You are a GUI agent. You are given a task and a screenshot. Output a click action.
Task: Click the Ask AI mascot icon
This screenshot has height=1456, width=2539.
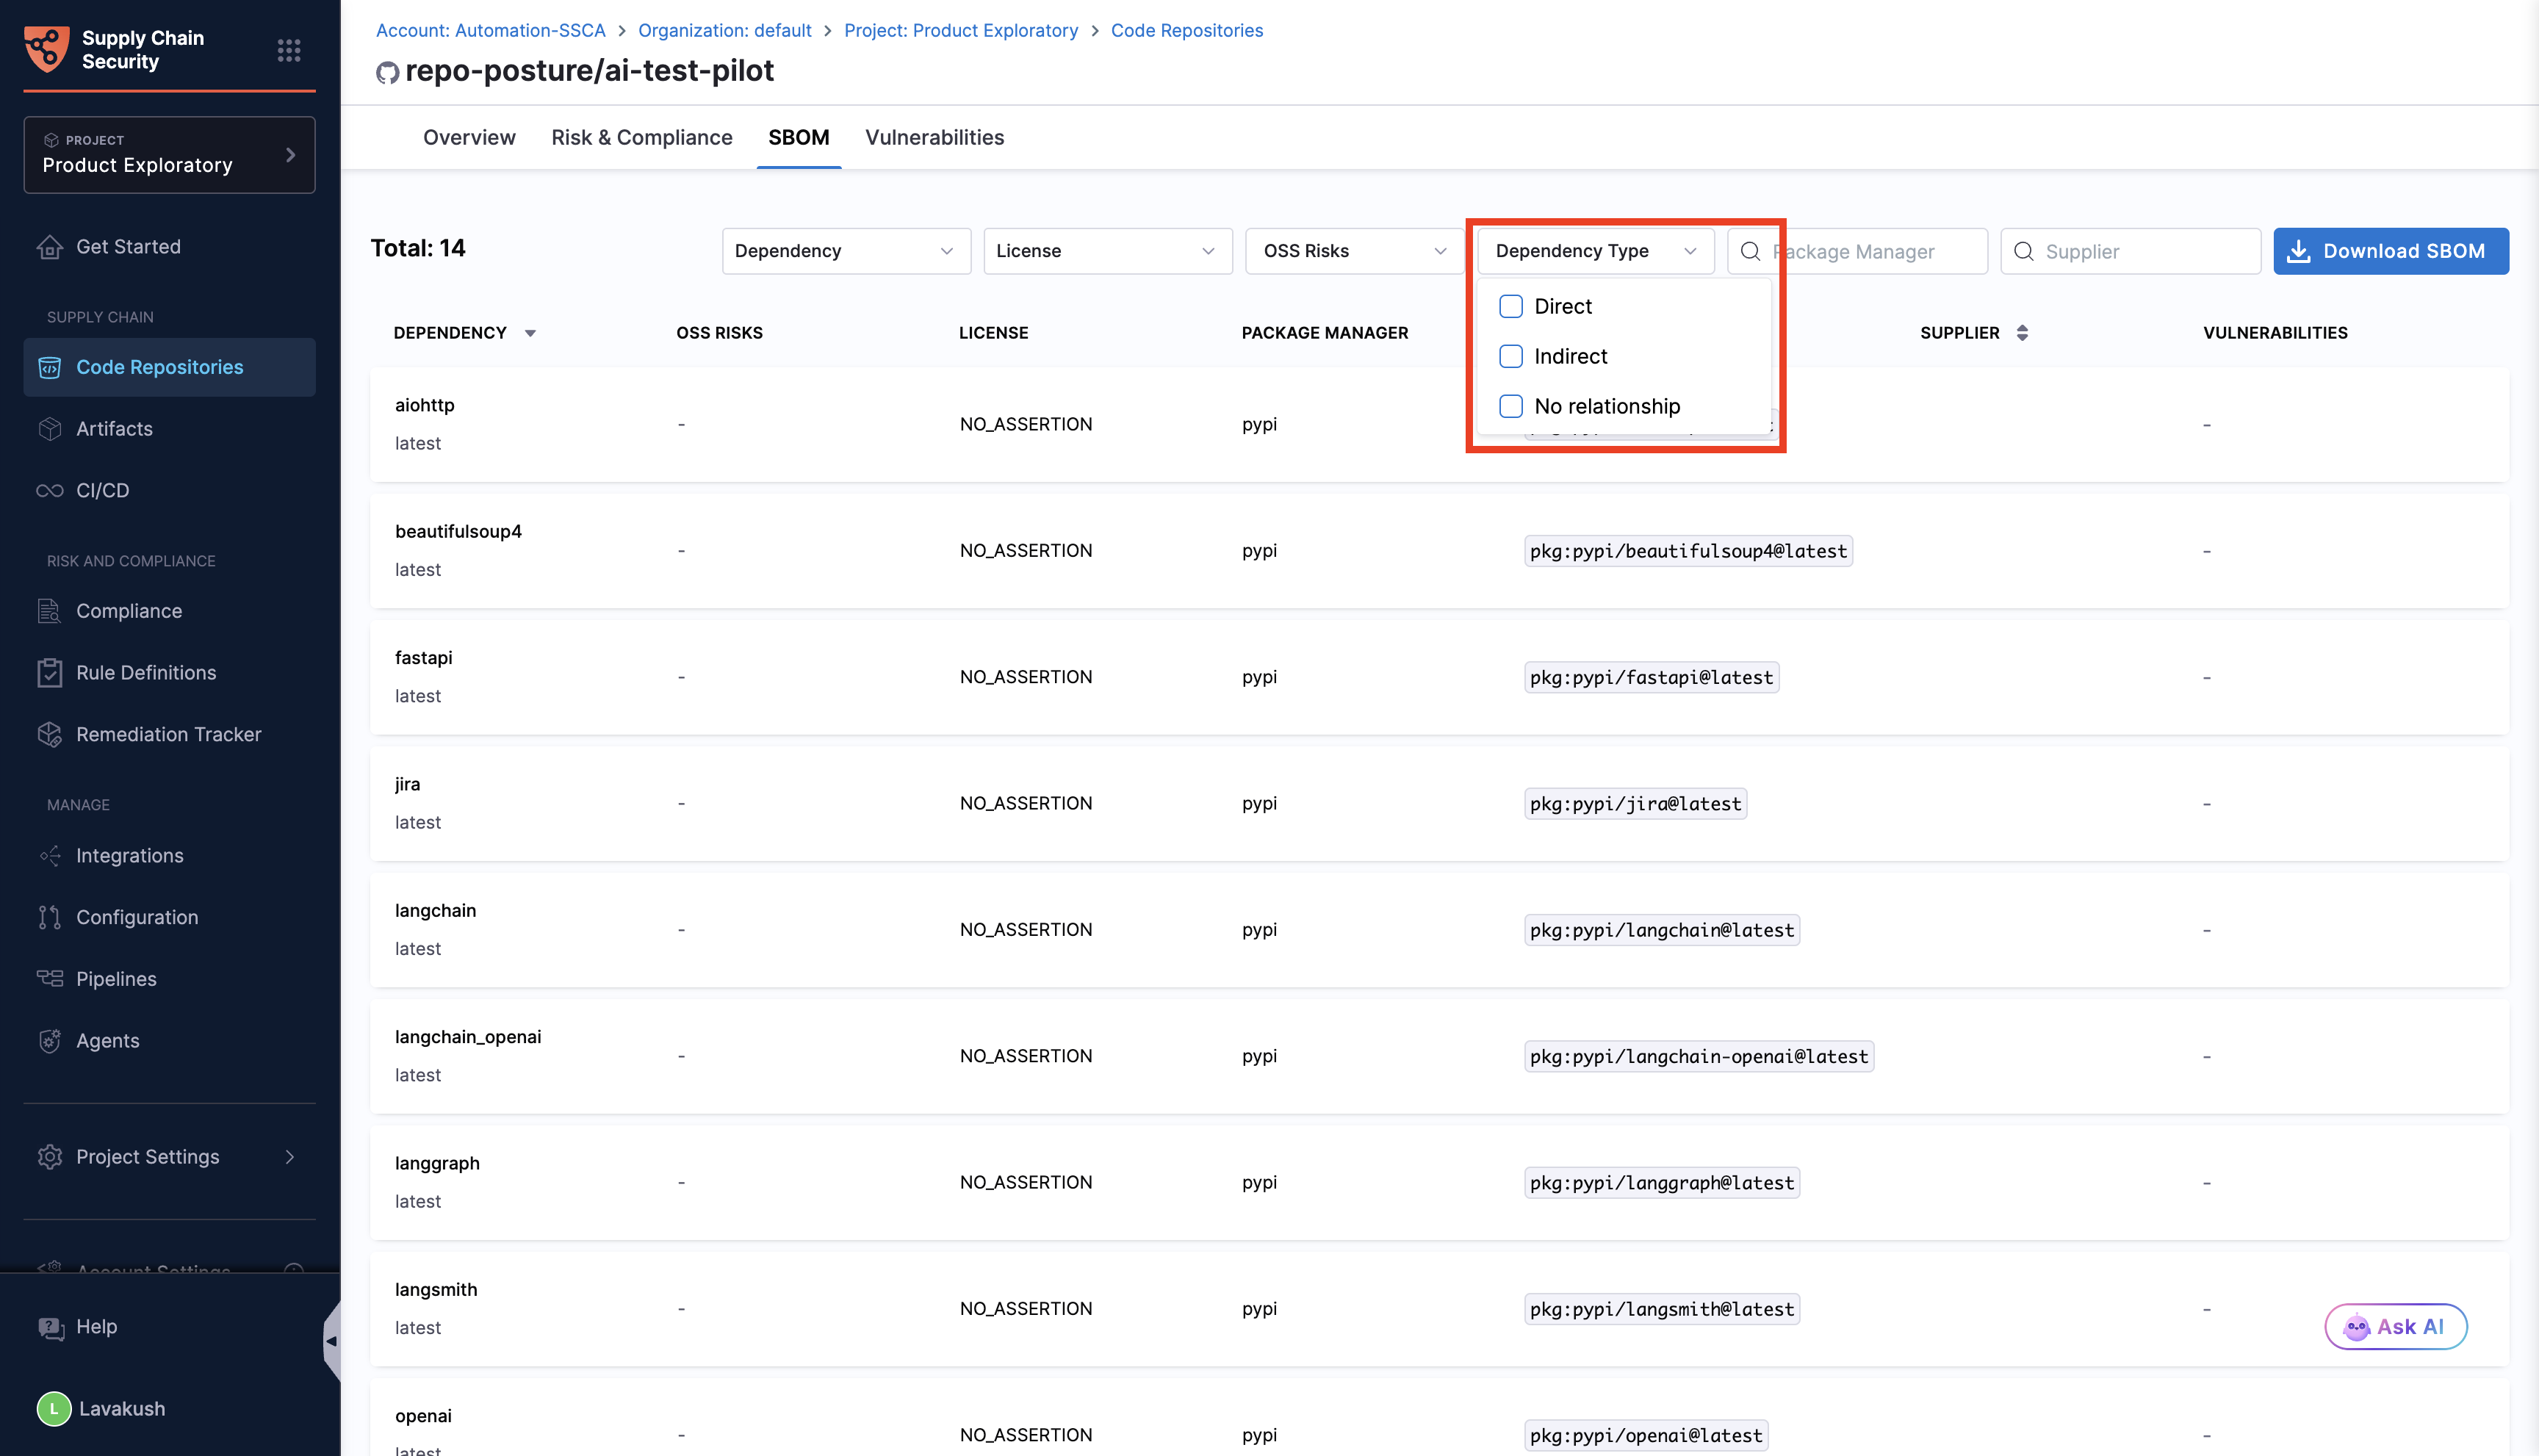click(x=2356, y=1327)
